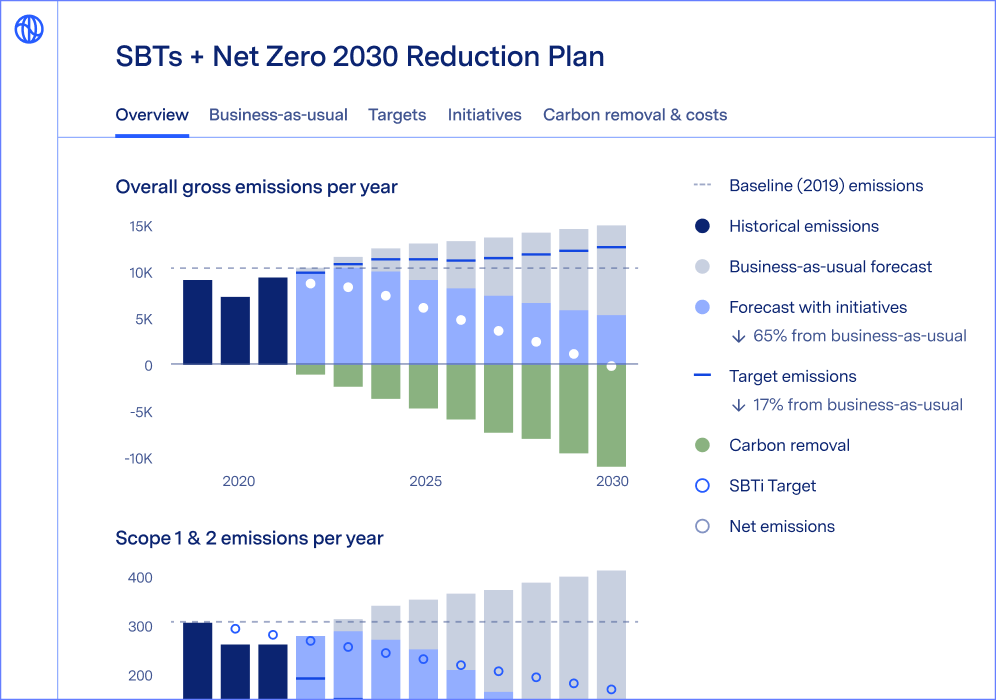This screenshot has height=700, width=996.
Task: Click the 65% from business-as-usual down arrow
Action: (x=739, y=336)
